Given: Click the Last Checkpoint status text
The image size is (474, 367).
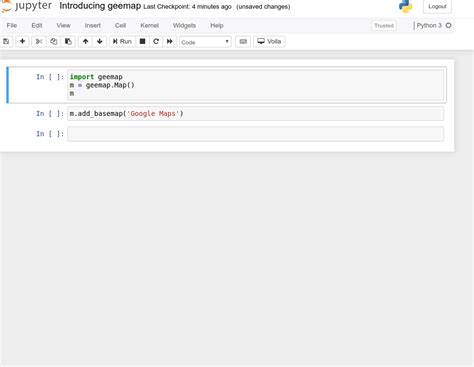Looking at the screenshot, I should point(187,7).
